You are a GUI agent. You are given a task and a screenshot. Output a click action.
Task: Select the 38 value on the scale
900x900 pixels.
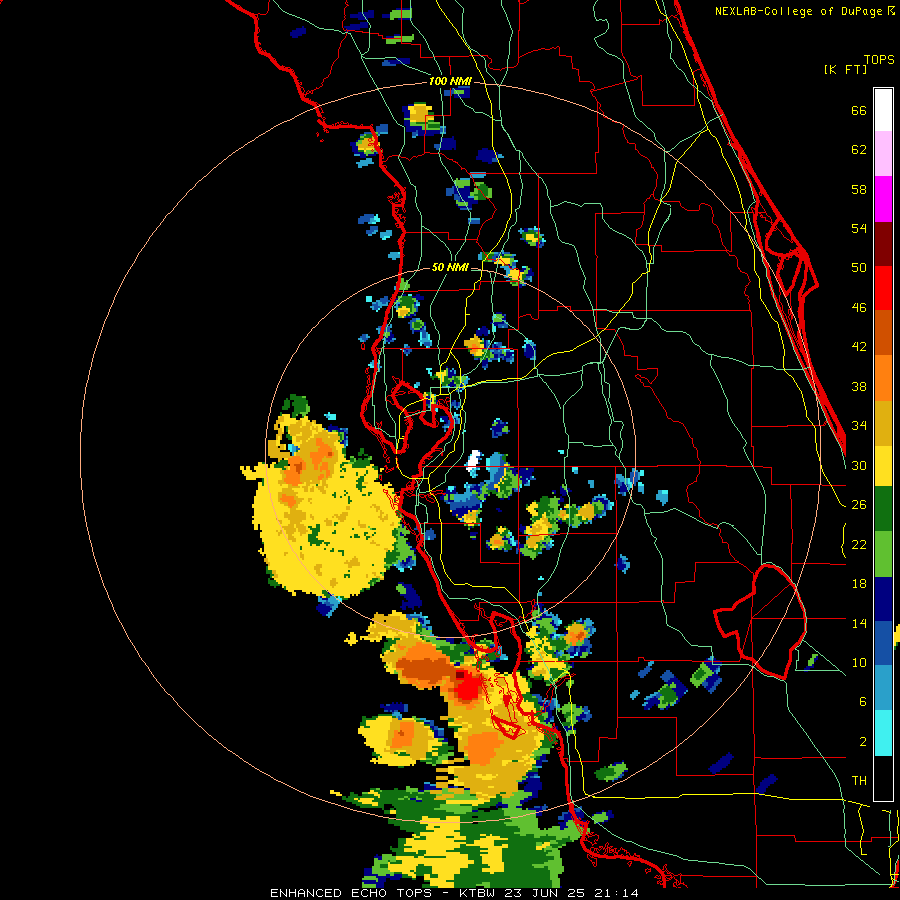[859, 386]
